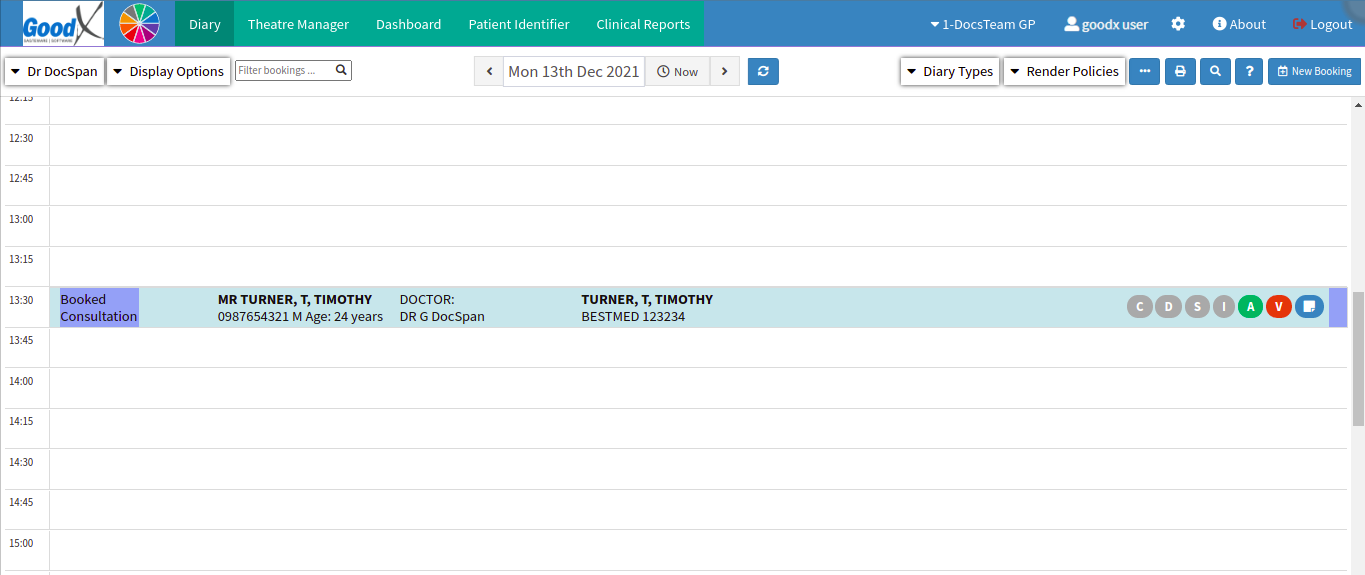Open the Clinical Reports tab
The width and height of the screenshot is (1365, 575).
643,24
